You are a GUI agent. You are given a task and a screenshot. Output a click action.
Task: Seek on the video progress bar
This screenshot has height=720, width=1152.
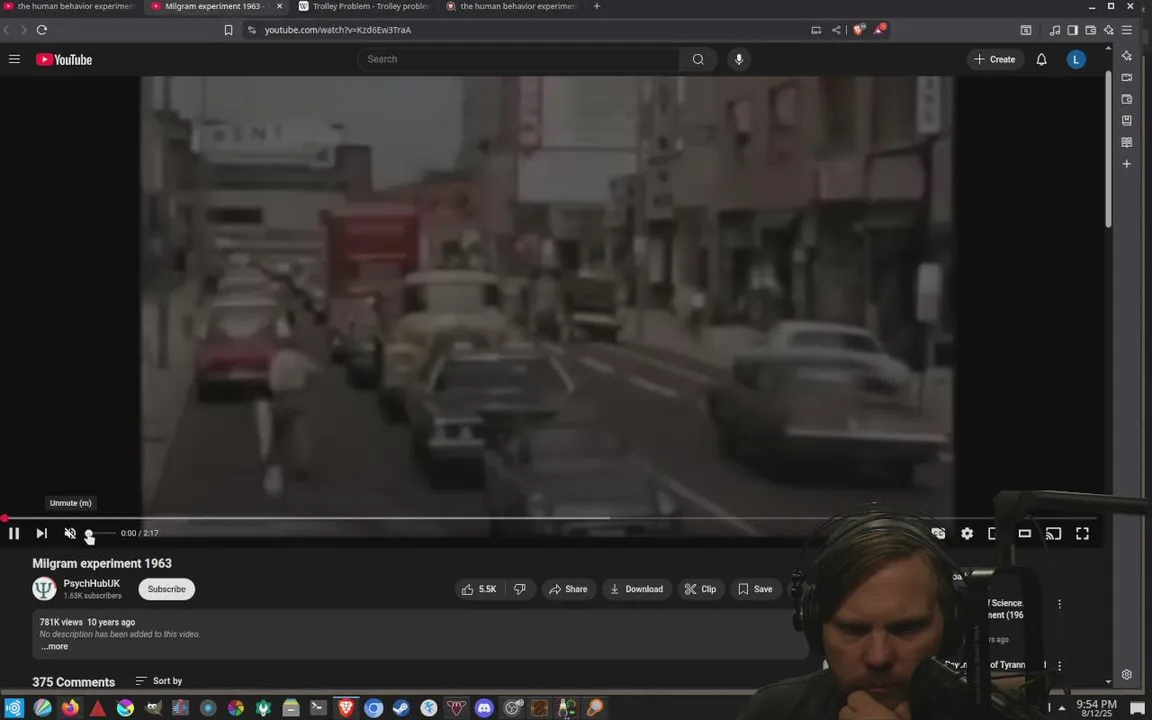click(x=549, y=518)
